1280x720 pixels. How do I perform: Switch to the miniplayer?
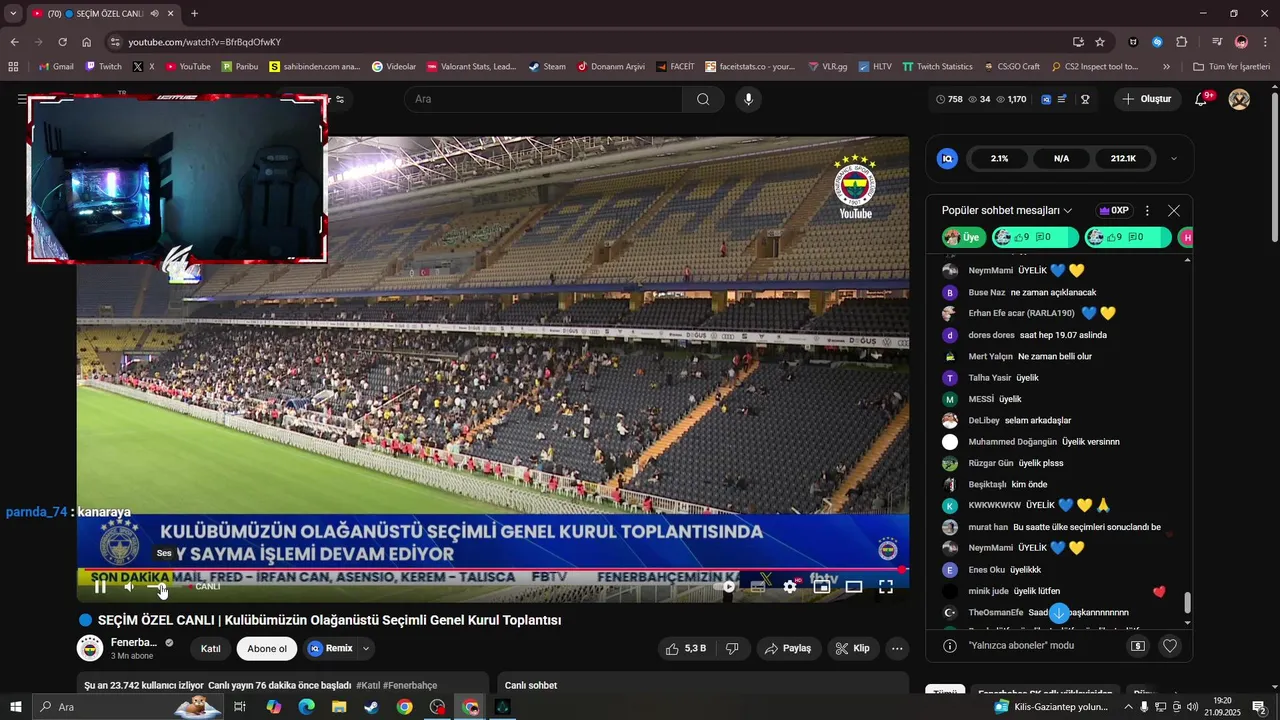tap(822, 587)
